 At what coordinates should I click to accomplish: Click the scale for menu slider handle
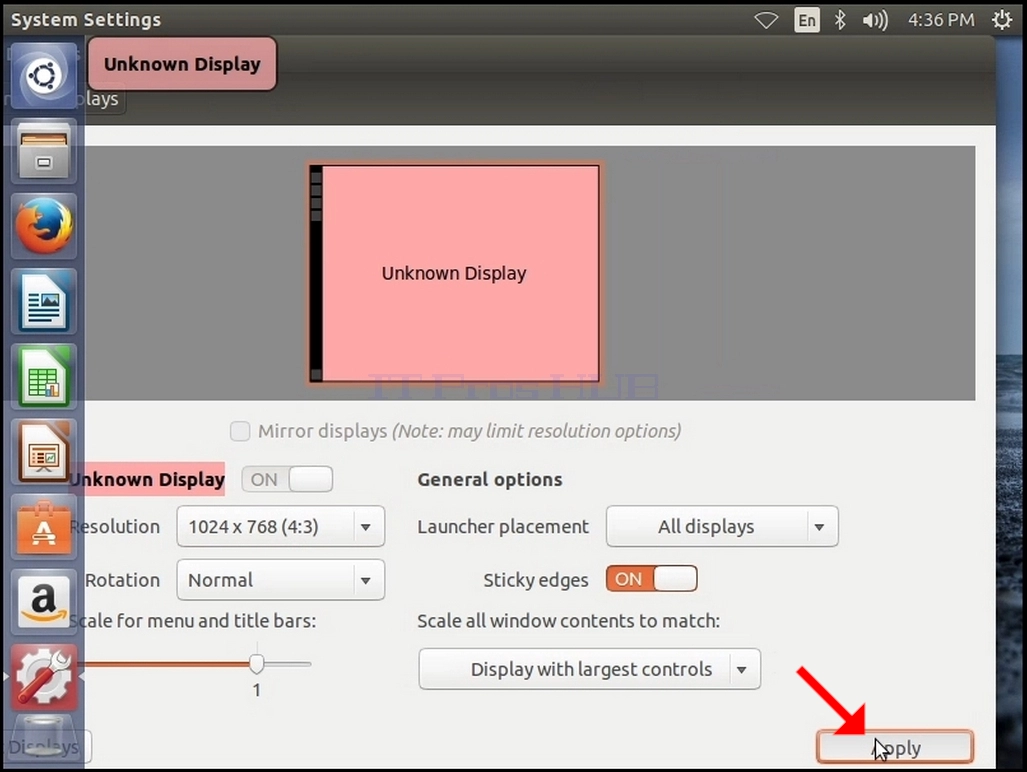tap(257, 664)
